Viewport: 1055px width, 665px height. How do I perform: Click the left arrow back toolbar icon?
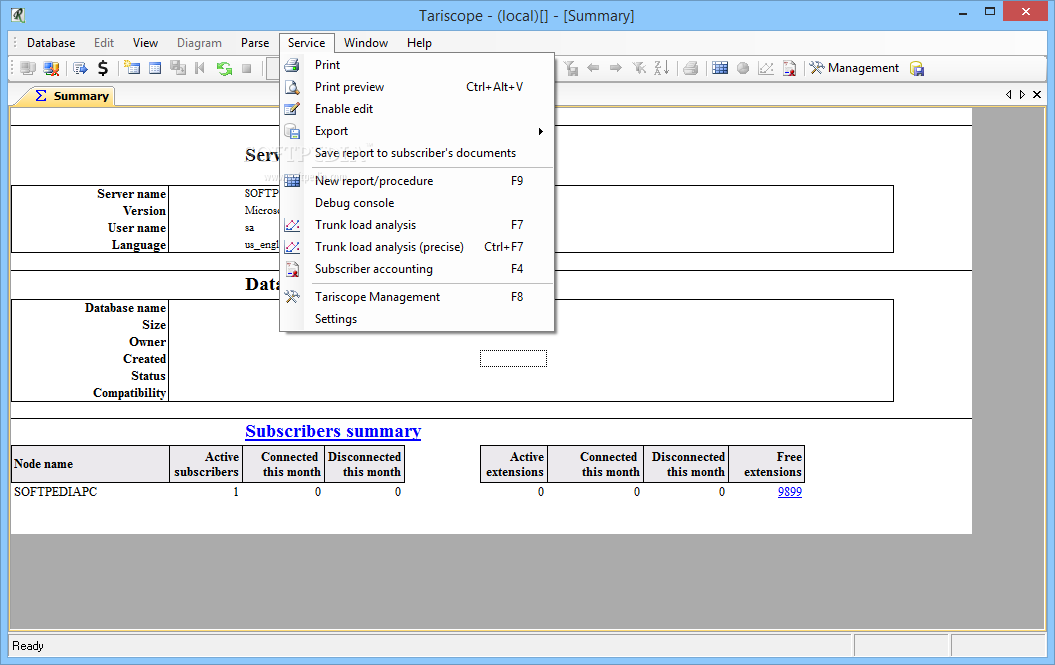[x=593, y=68]
